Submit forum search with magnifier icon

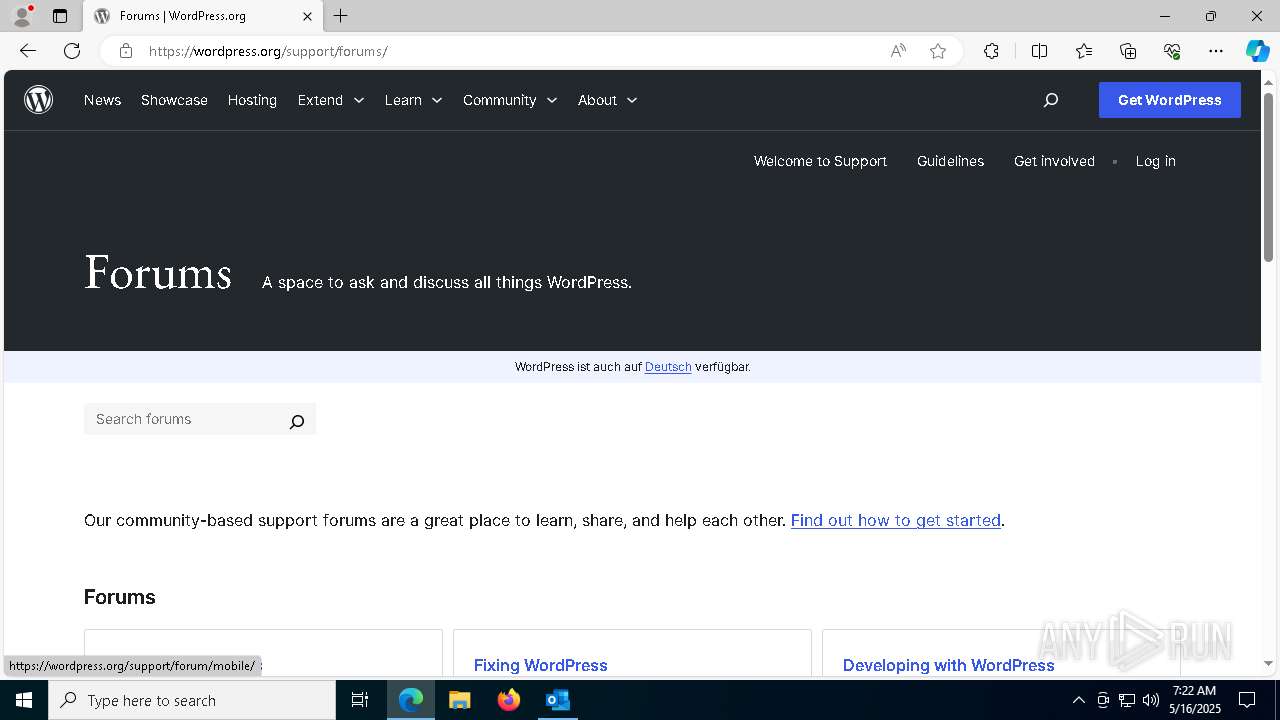(x=296, y=421)
